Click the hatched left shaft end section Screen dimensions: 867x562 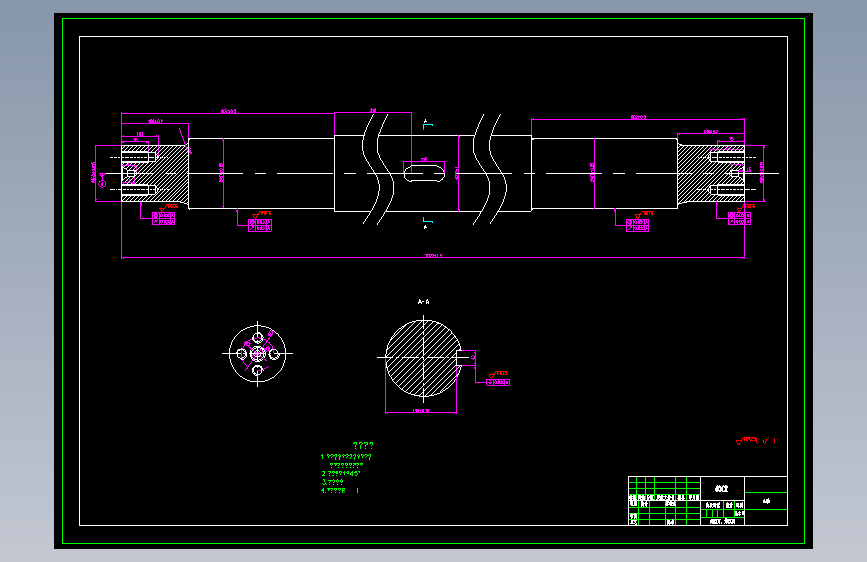[156, 173]
